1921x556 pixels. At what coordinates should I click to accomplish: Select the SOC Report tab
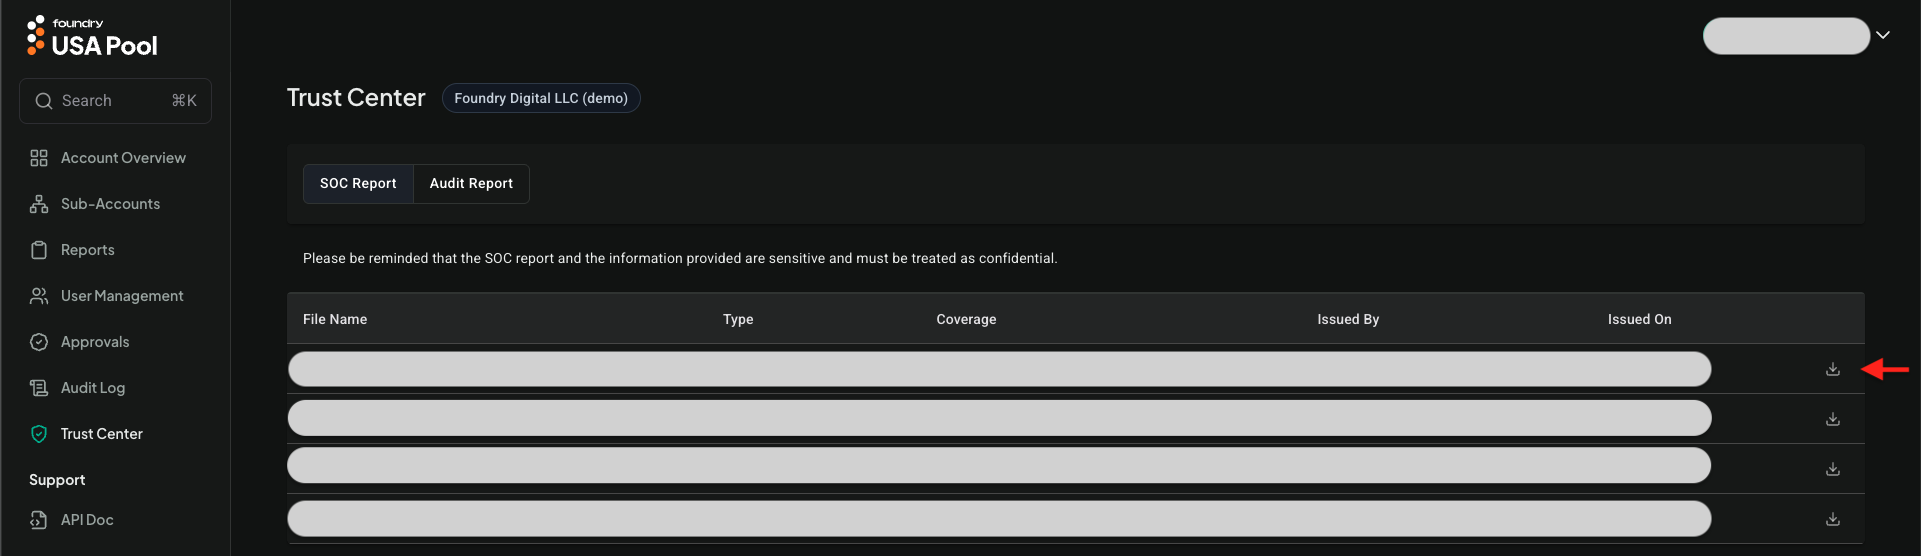coord(358,184)
